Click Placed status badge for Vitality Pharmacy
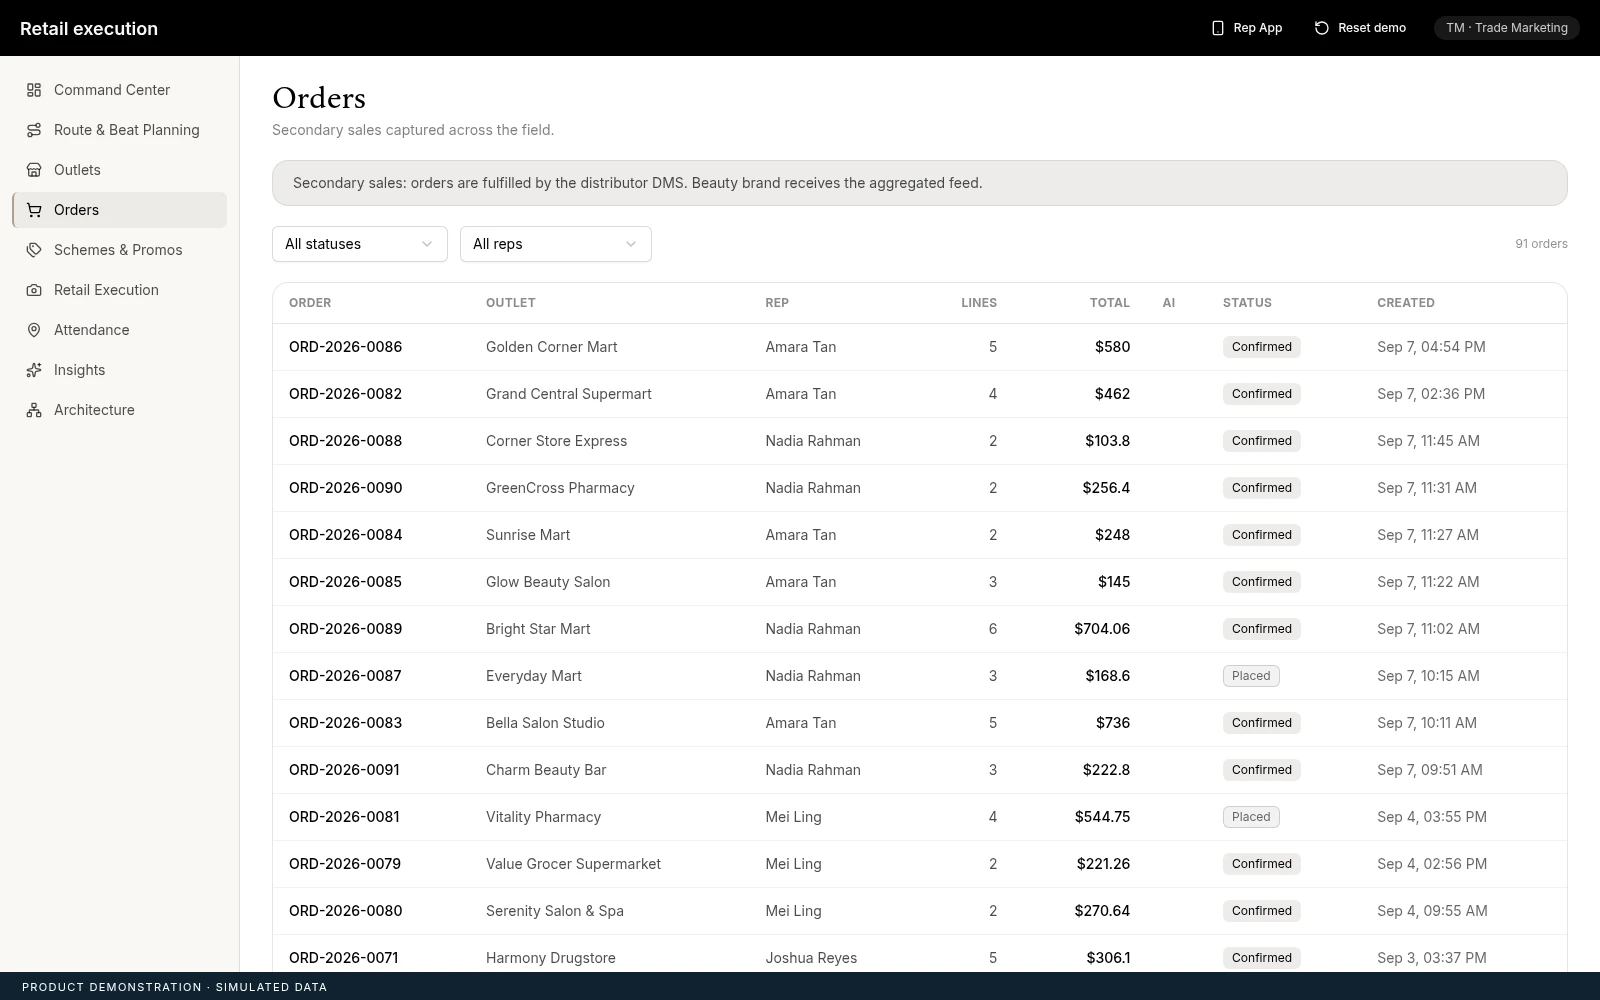 click(x=1251, y=817)
